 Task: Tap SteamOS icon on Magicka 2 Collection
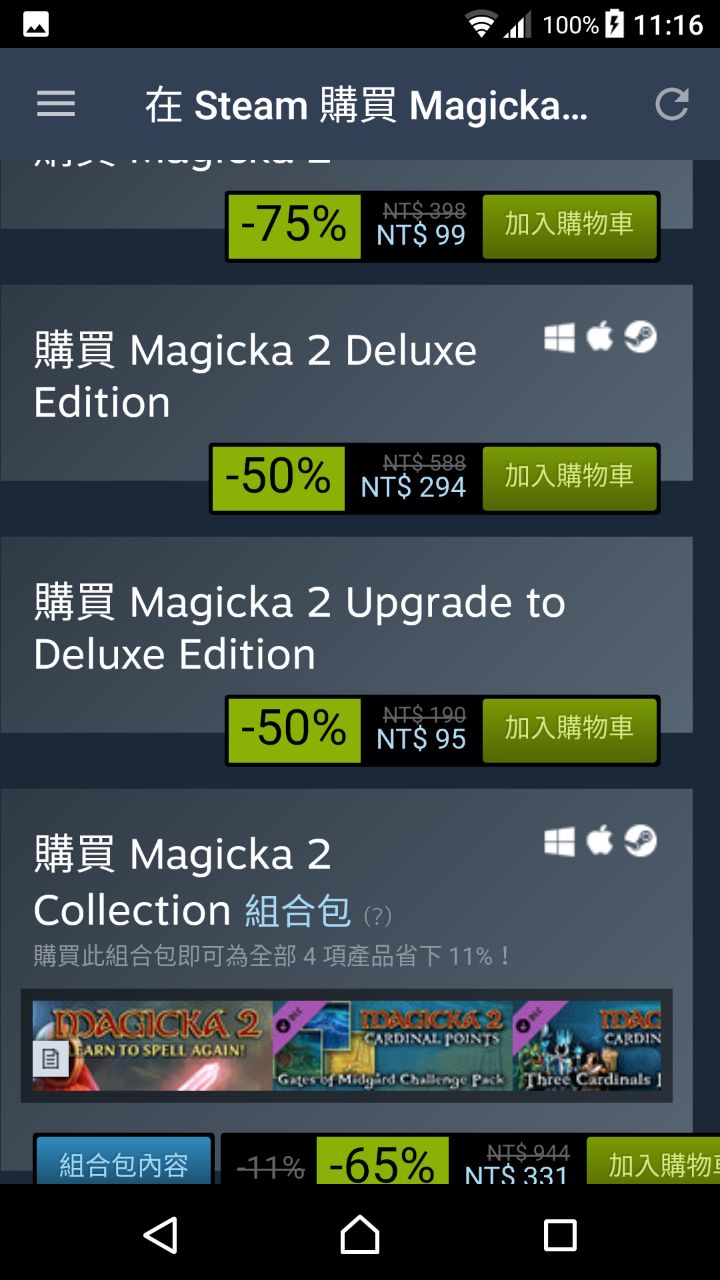tap(640, 842)
